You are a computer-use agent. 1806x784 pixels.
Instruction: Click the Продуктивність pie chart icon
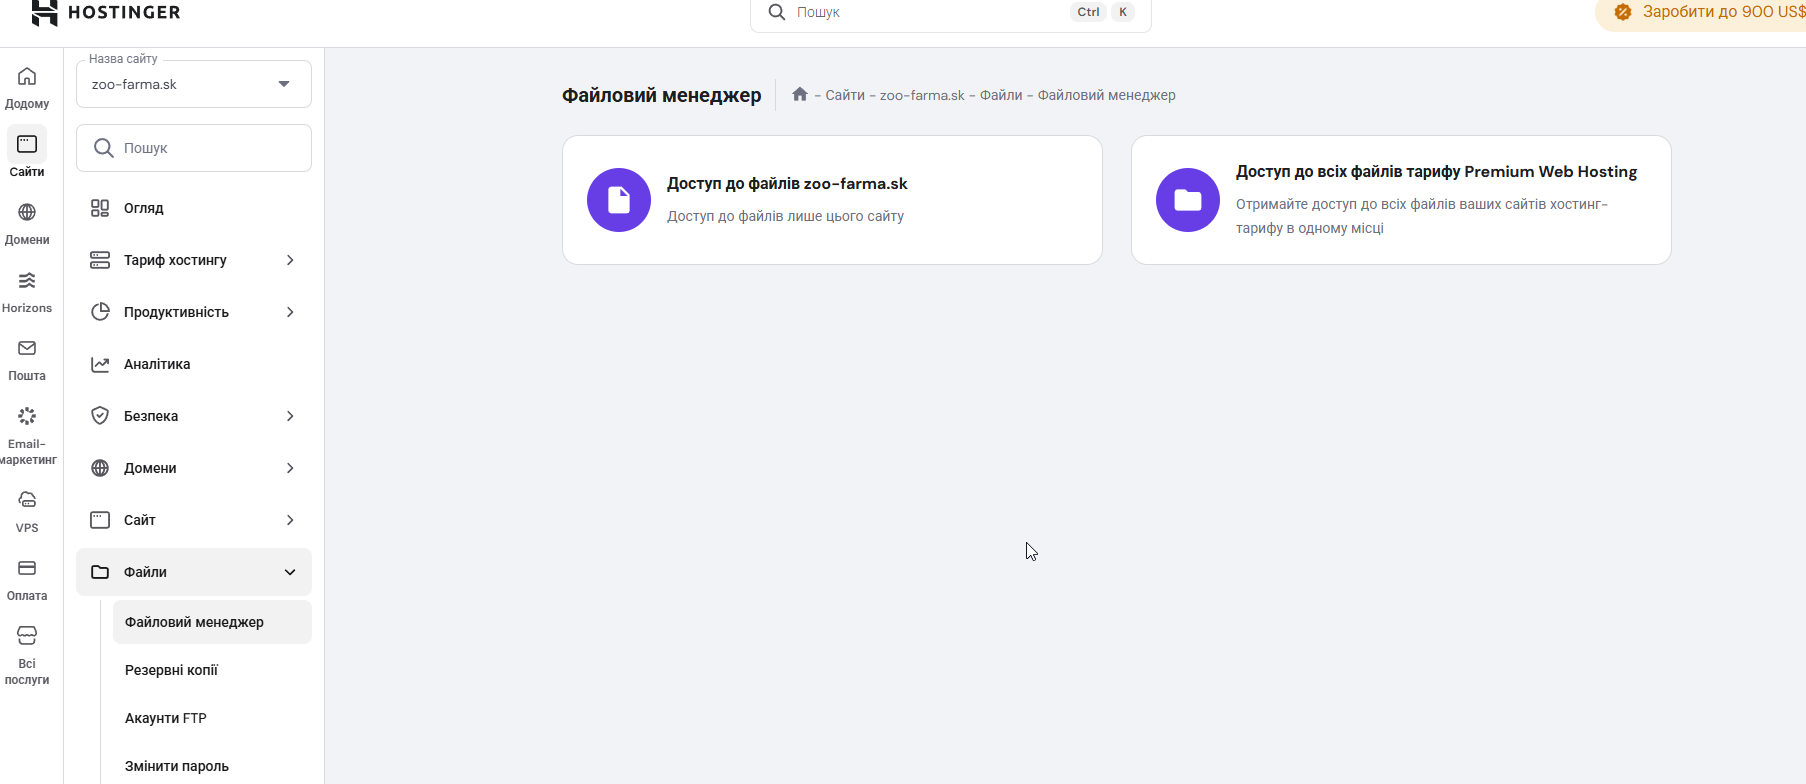100,312
